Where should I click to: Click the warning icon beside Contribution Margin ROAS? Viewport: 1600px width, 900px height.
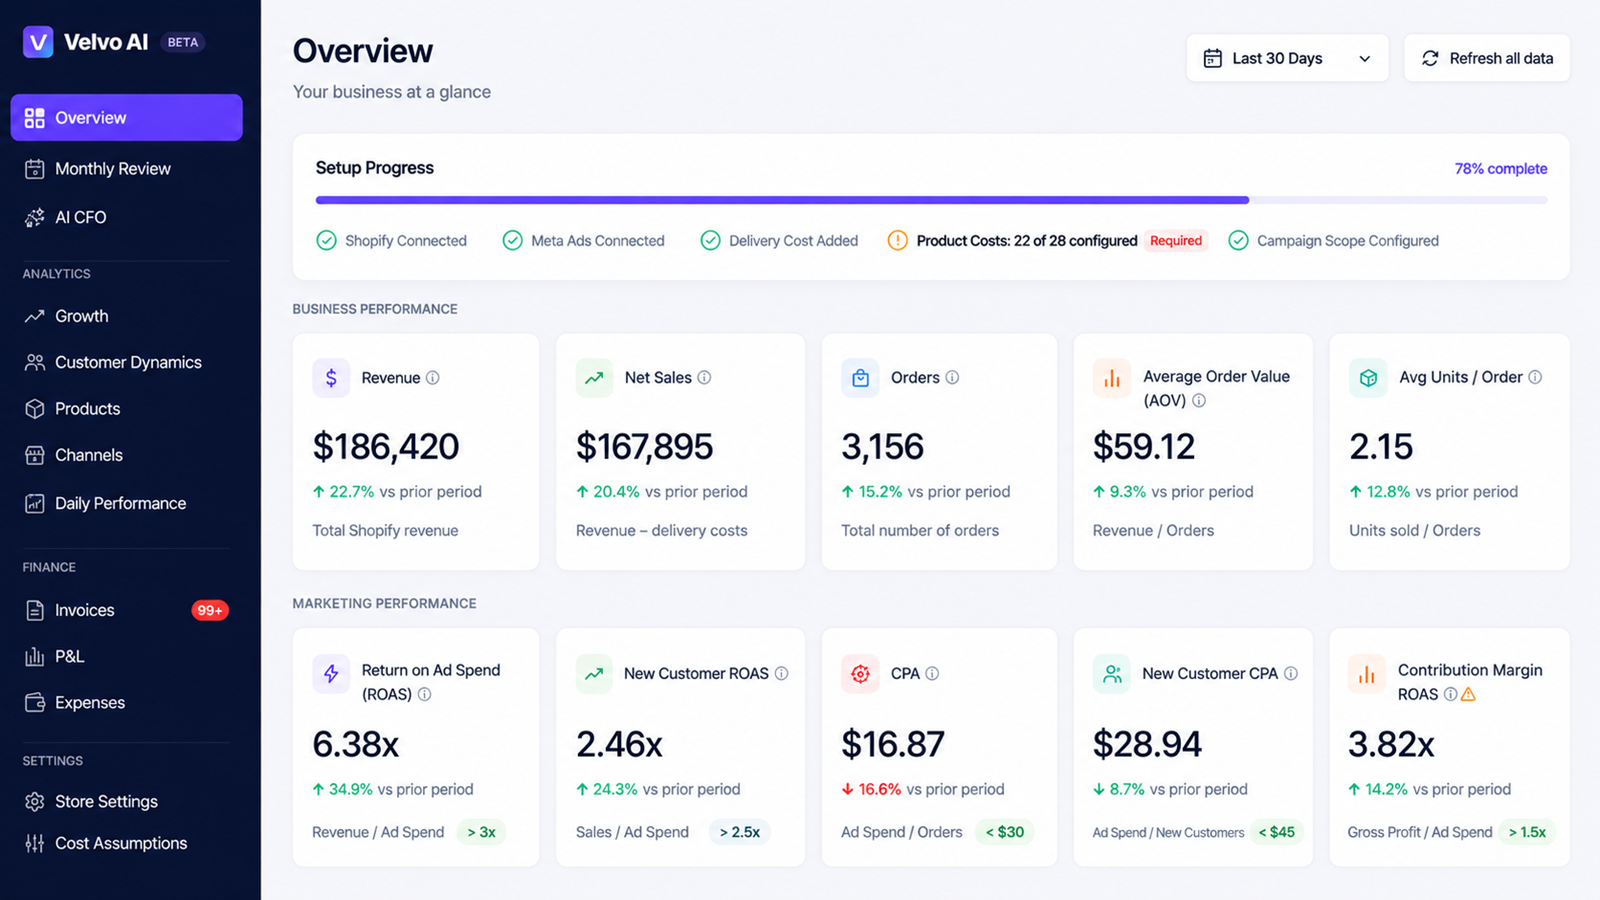tap(1468, 694)
